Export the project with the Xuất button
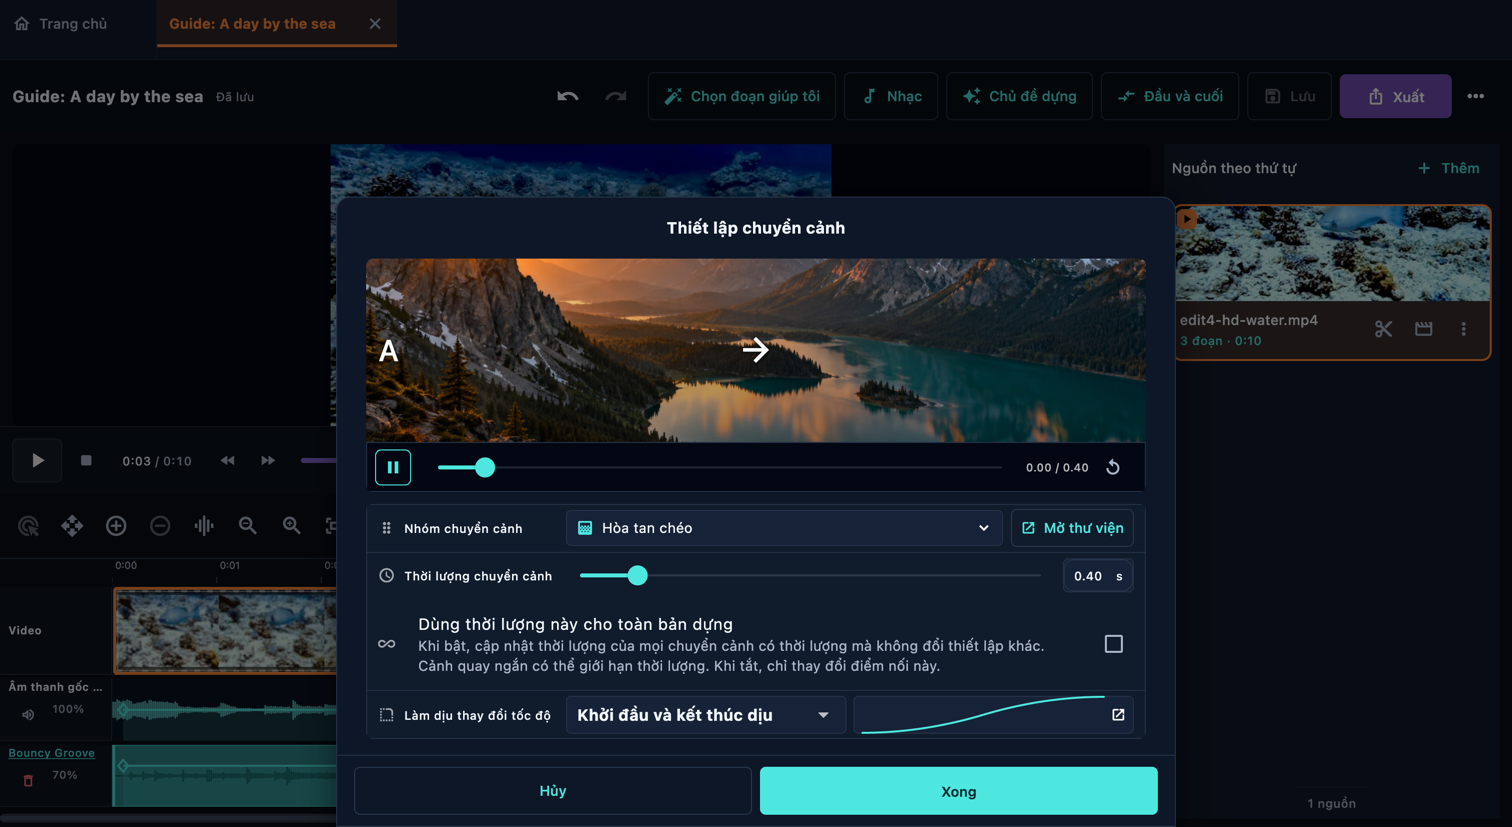Image resolution: width=1512 pixels, height=827 pixels. [1395, 96]
